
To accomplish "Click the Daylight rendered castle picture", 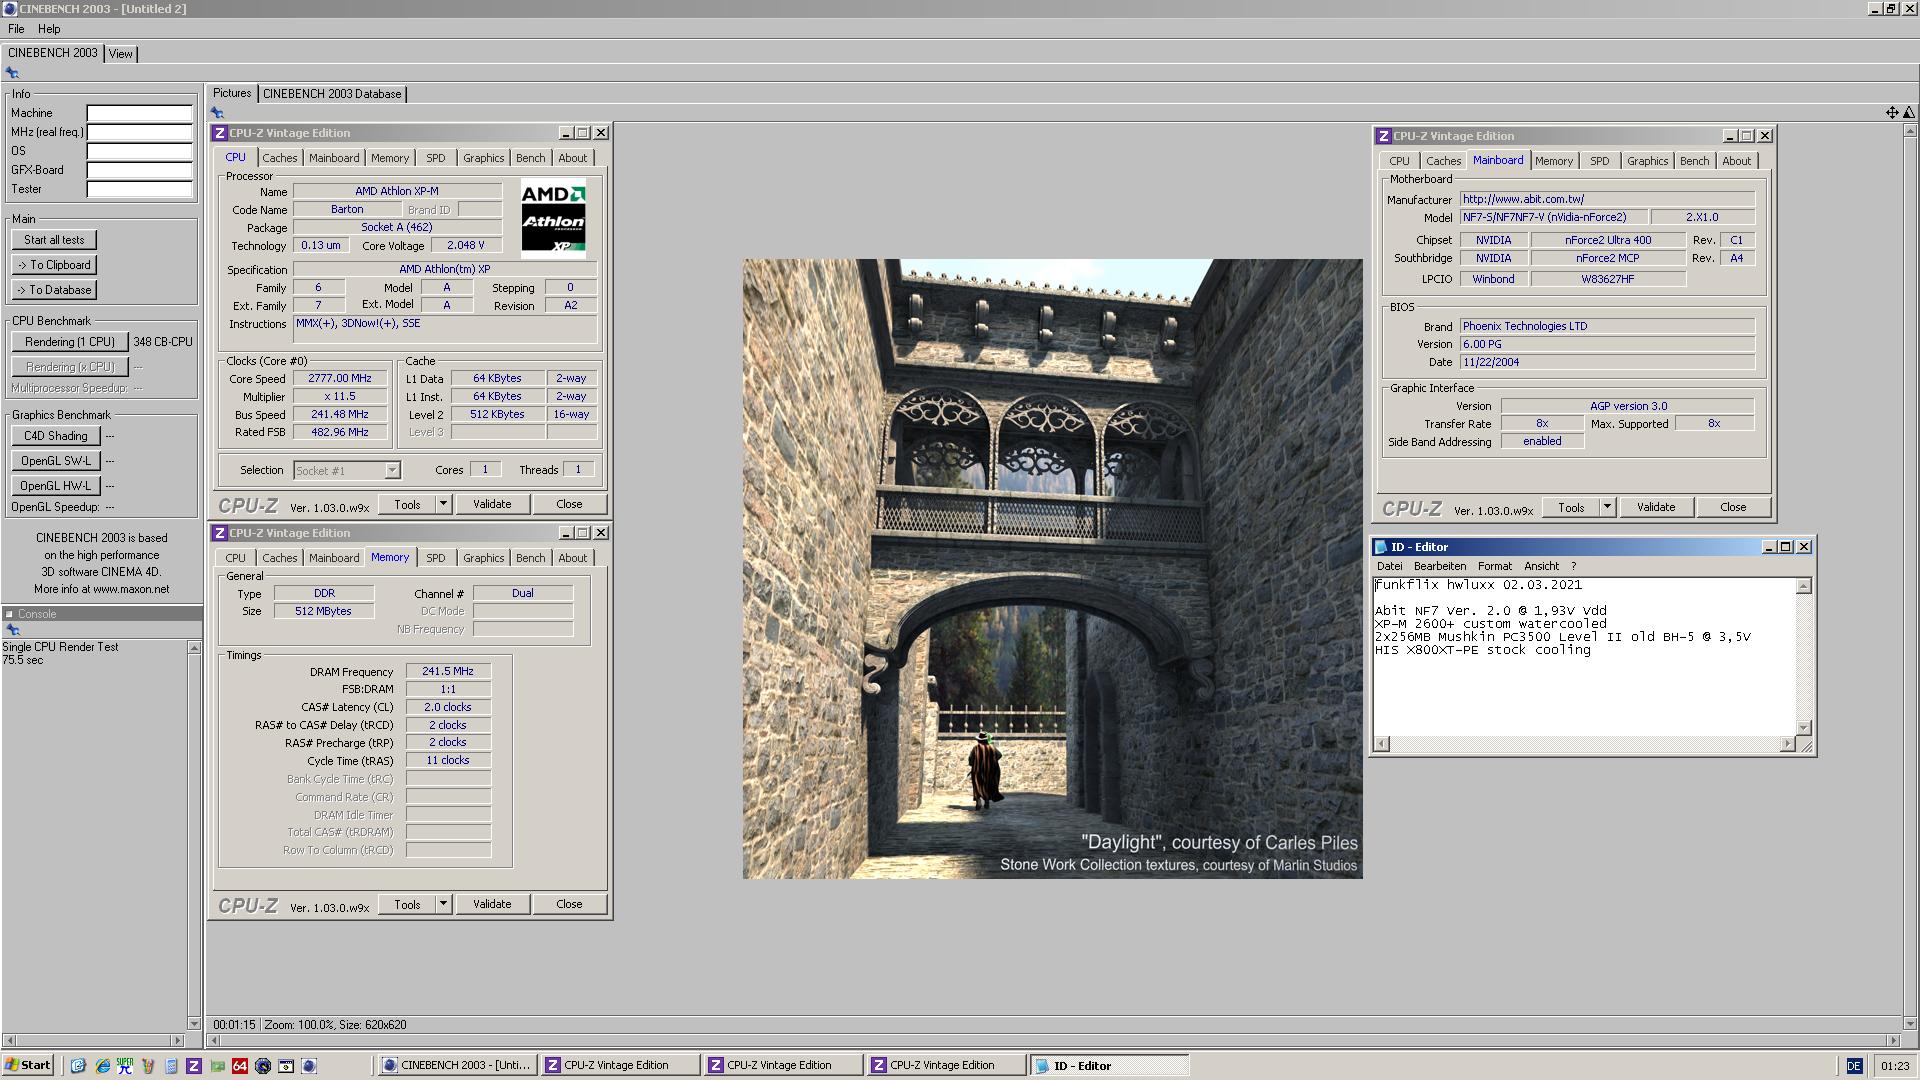I will 1052,569.
